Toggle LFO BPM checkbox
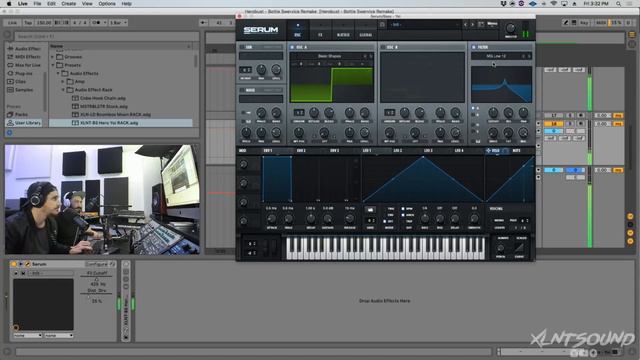Image resolution: width=640 pixels, height=360 pixels. click(x=403, y=209)
